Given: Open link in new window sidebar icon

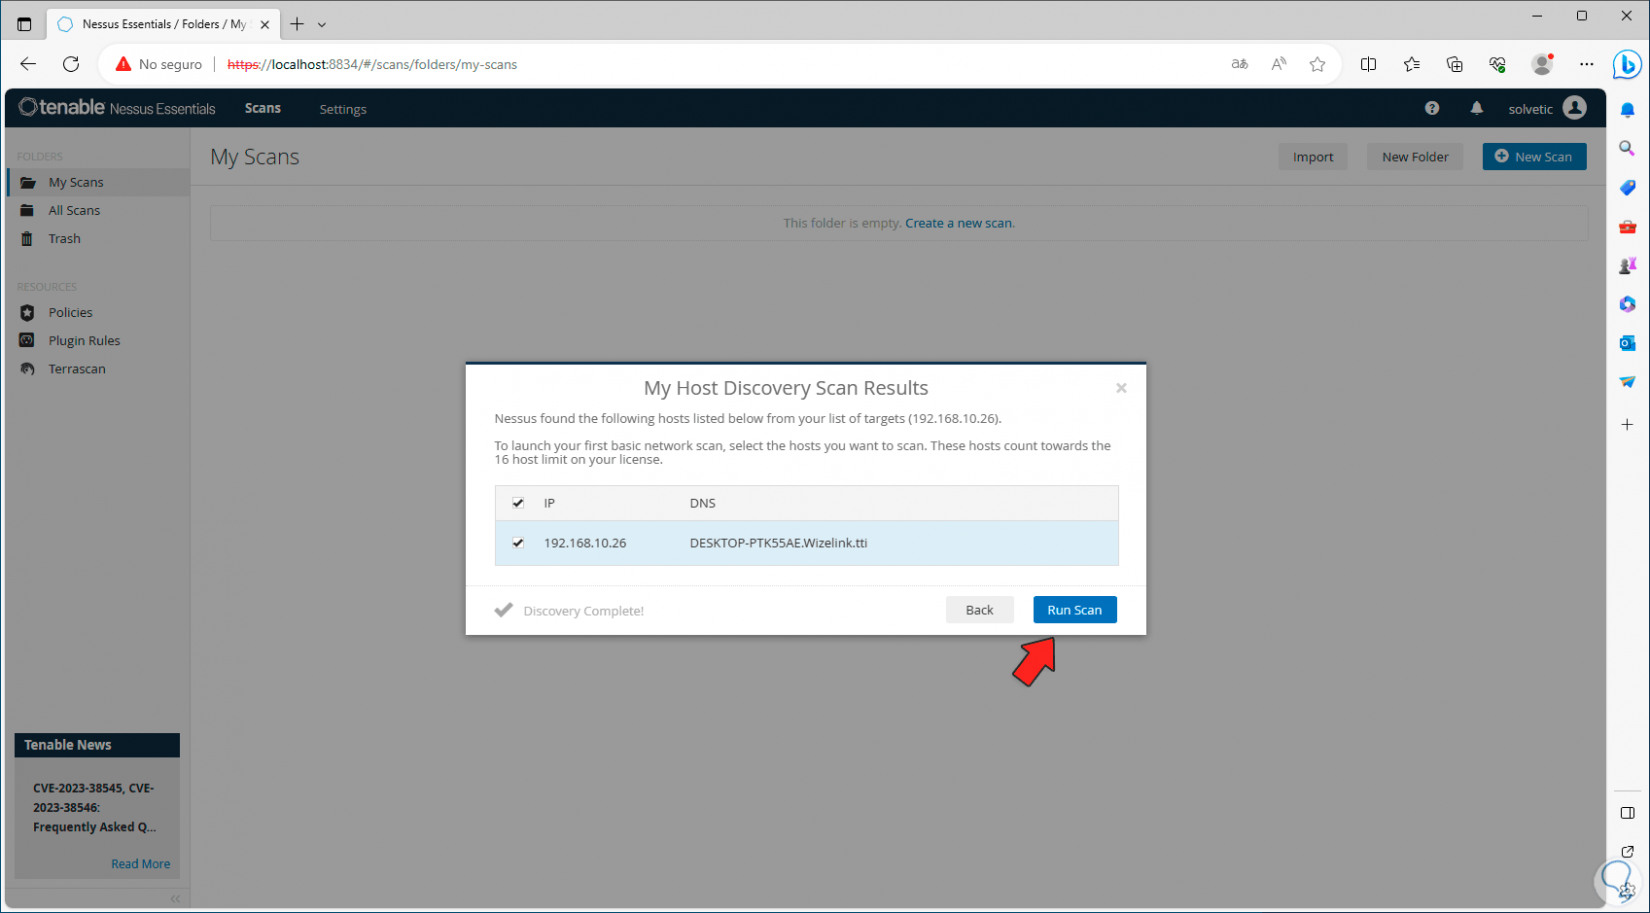Looking at the screenshot, I should (1627, 852).
